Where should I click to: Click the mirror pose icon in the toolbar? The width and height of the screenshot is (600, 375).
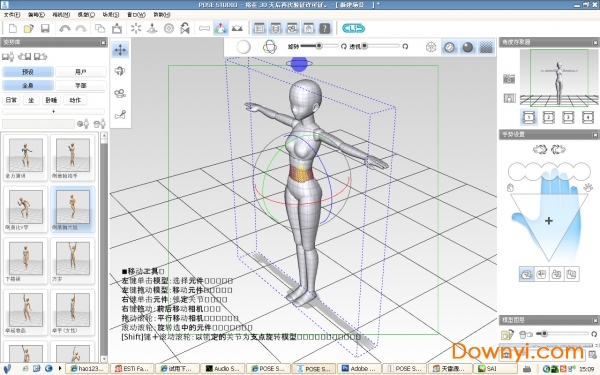pyautogui.click(x=185, y=28)
